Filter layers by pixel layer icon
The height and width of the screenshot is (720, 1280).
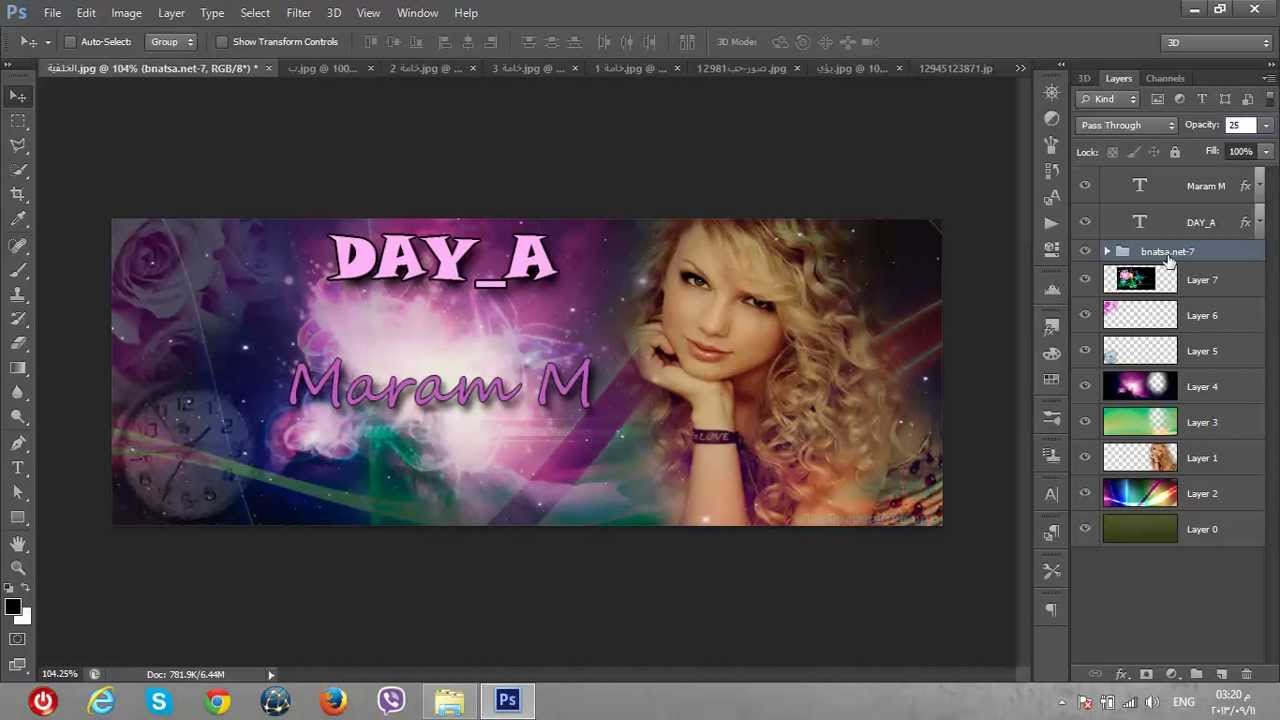pyautogui.click(x=1157, y=99)
